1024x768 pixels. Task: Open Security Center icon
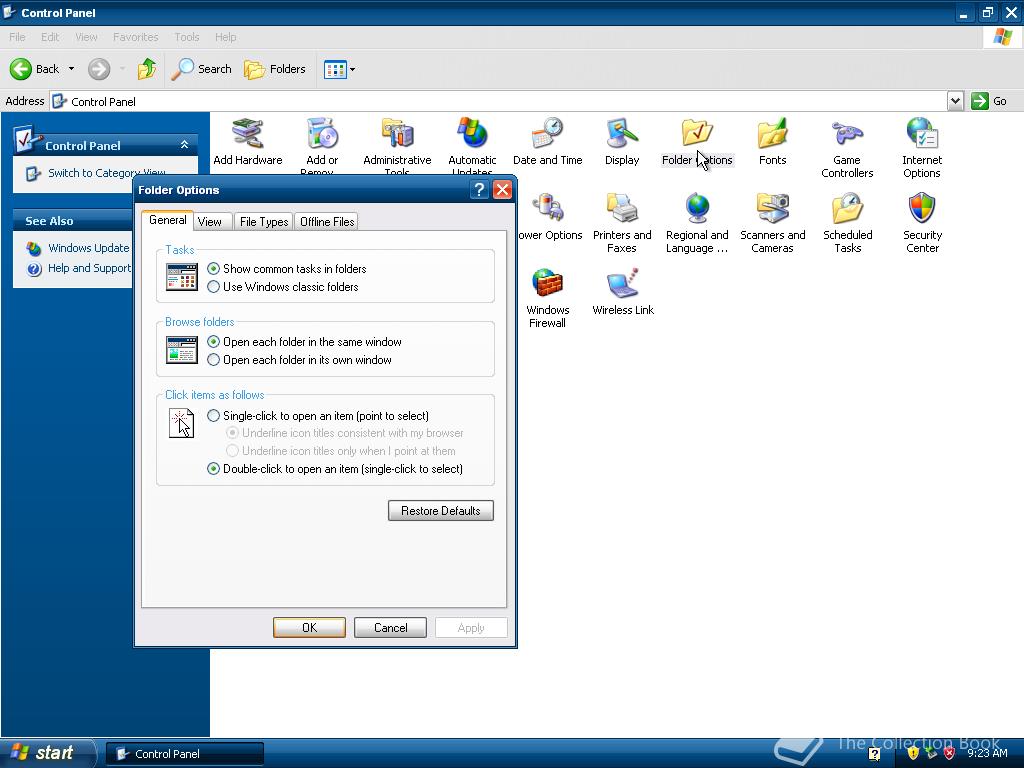tap(922, 223)
